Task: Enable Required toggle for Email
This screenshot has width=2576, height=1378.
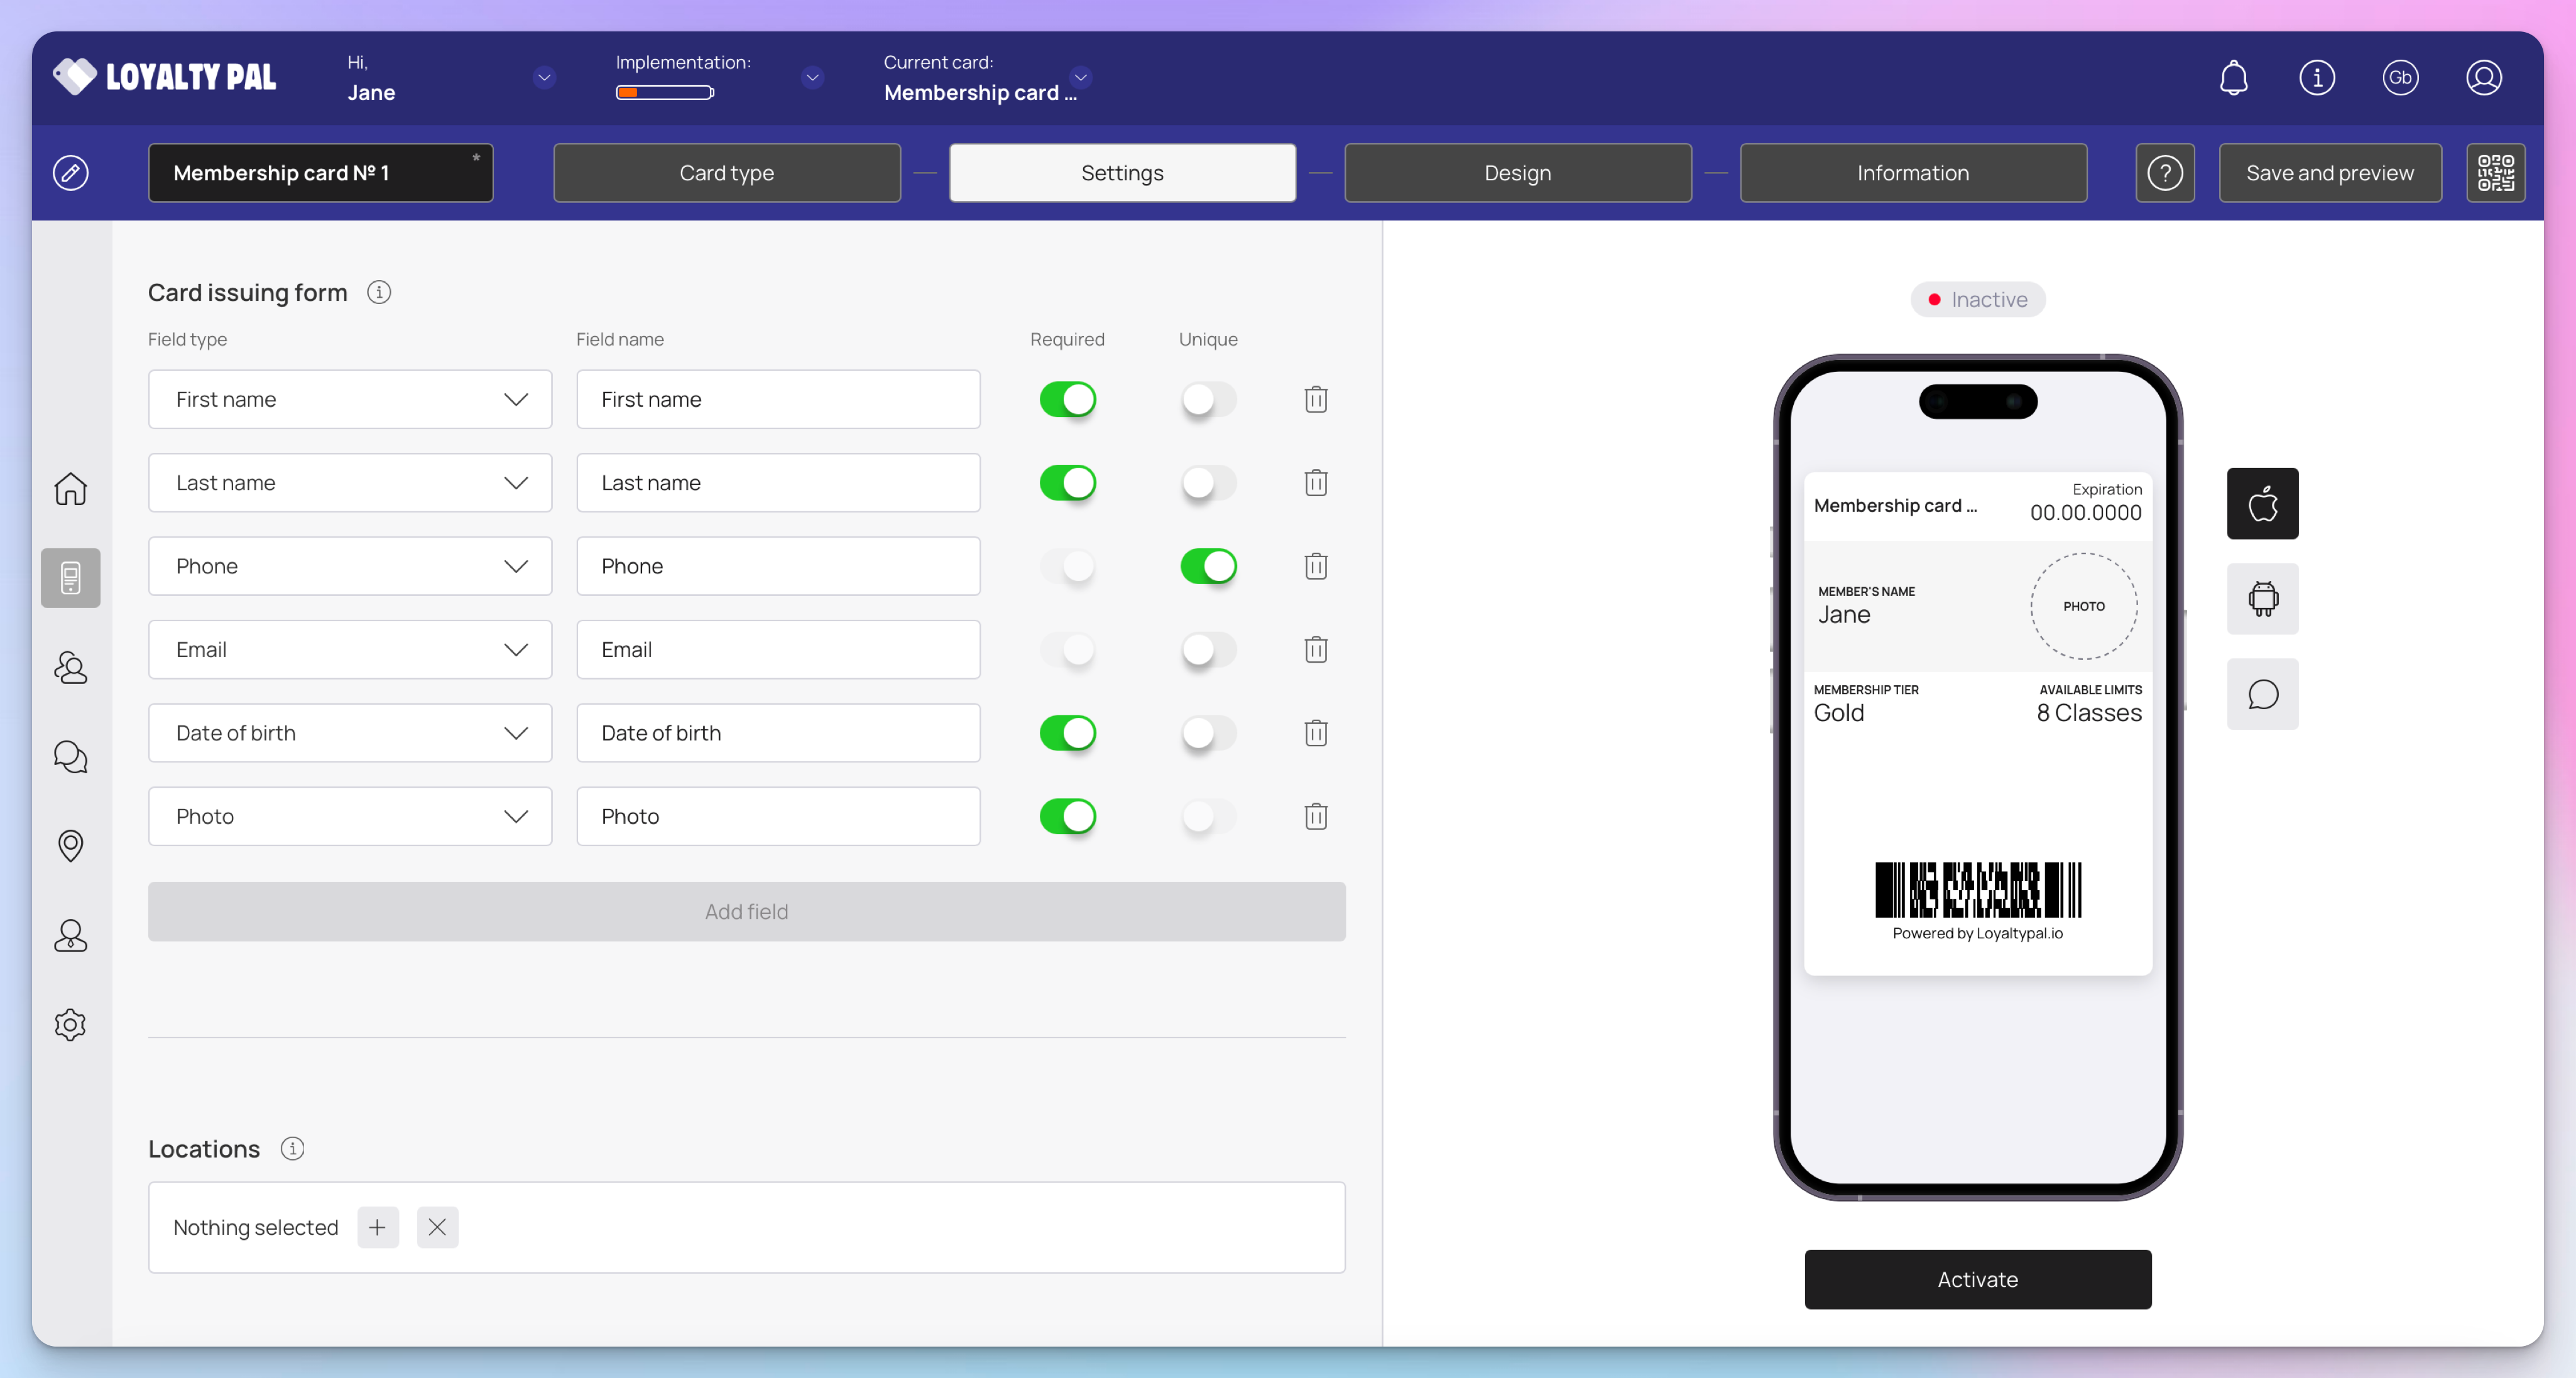Action: pos(1067,650)
